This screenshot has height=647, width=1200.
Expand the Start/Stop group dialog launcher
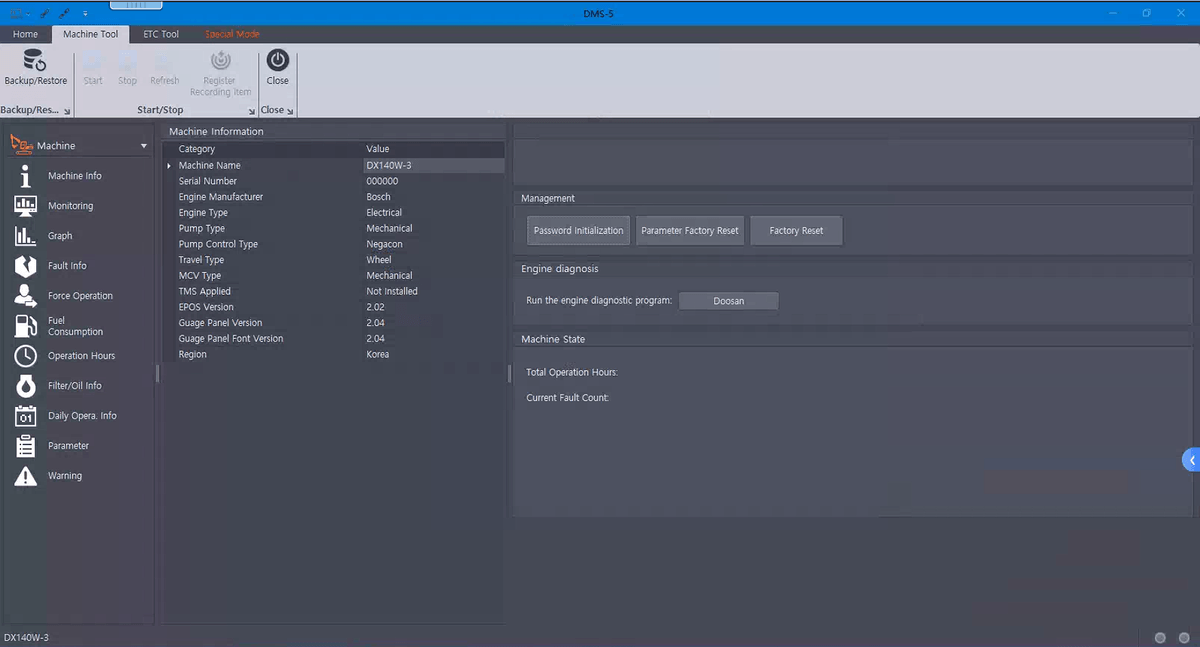point(251,110)
